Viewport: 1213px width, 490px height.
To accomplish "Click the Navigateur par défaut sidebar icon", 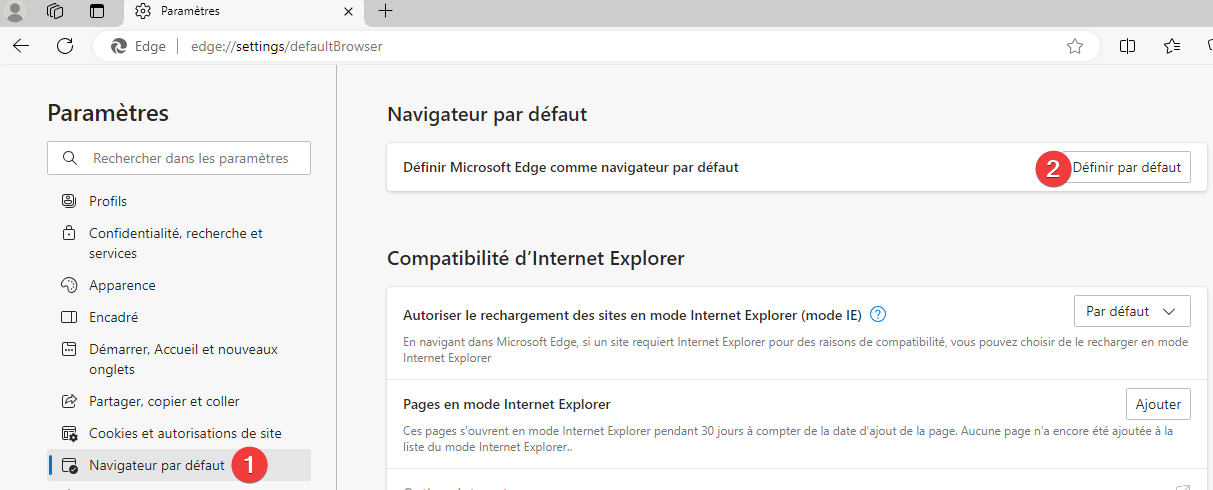I will 69,465.
